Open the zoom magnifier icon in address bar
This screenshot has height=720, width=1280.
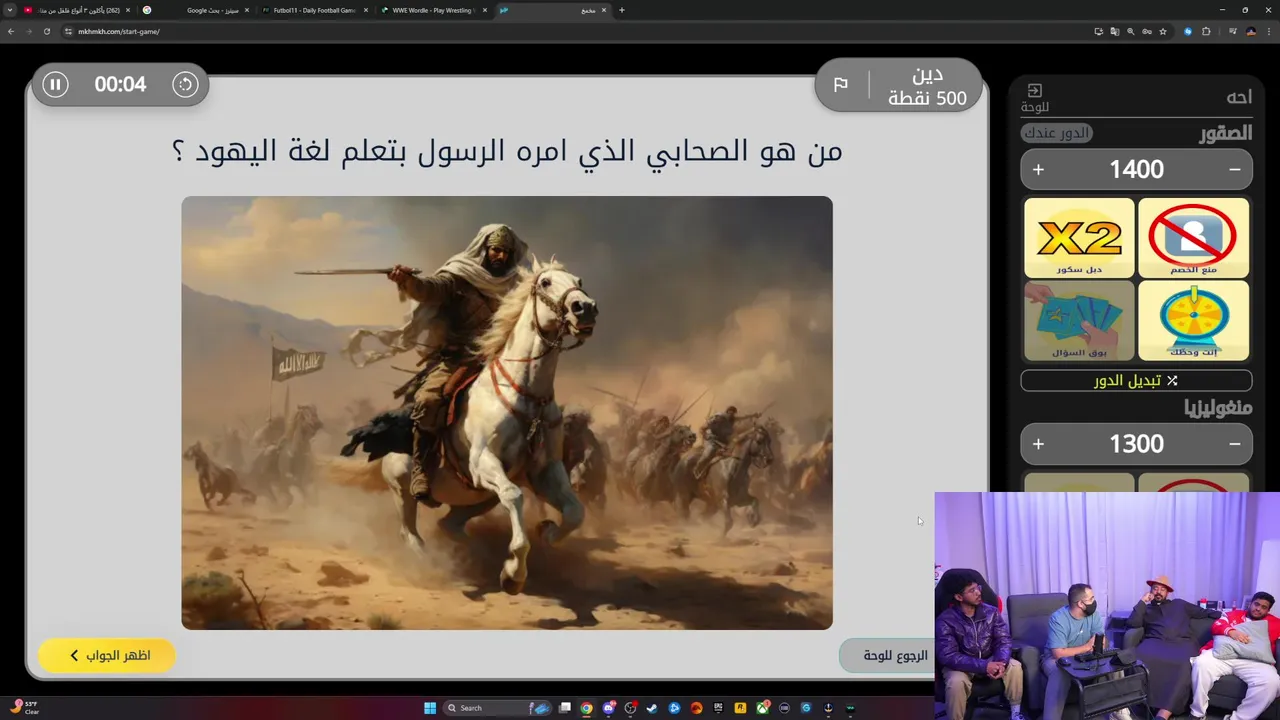coord(1131,31)
